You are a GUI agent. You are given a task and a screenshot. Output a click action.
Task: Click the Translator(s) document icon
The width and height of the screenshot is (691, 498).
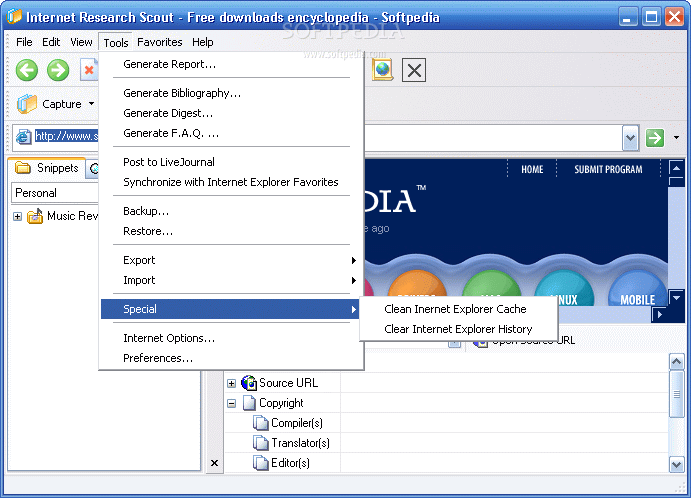[x=261, y=443]
